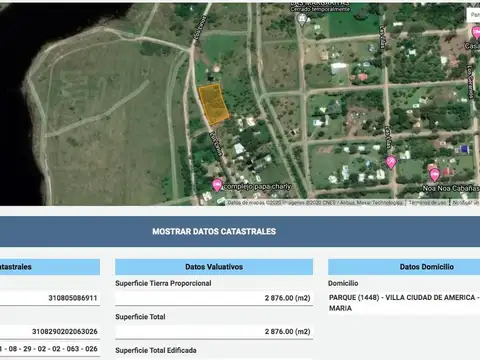Screen dimensions: 480x360
Task: Click the MOSTRAR DATOS CATASTRALES bar
Action: (240, 231)
